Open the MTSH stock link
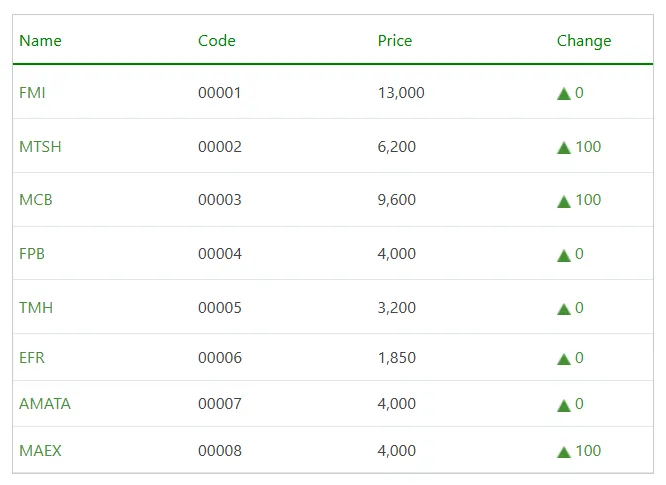This screenshot has height=485, width=666. click(40, 147)
